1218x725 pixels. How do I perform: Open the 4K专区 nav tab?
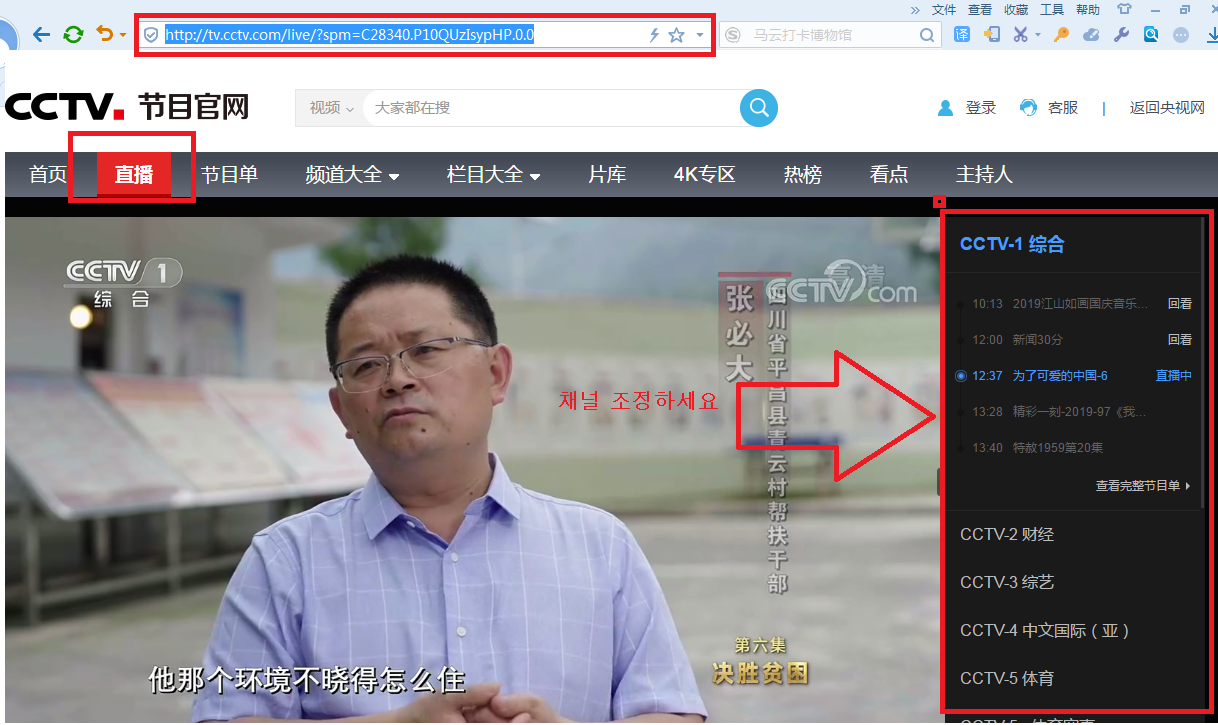click(x=704, y=175)
